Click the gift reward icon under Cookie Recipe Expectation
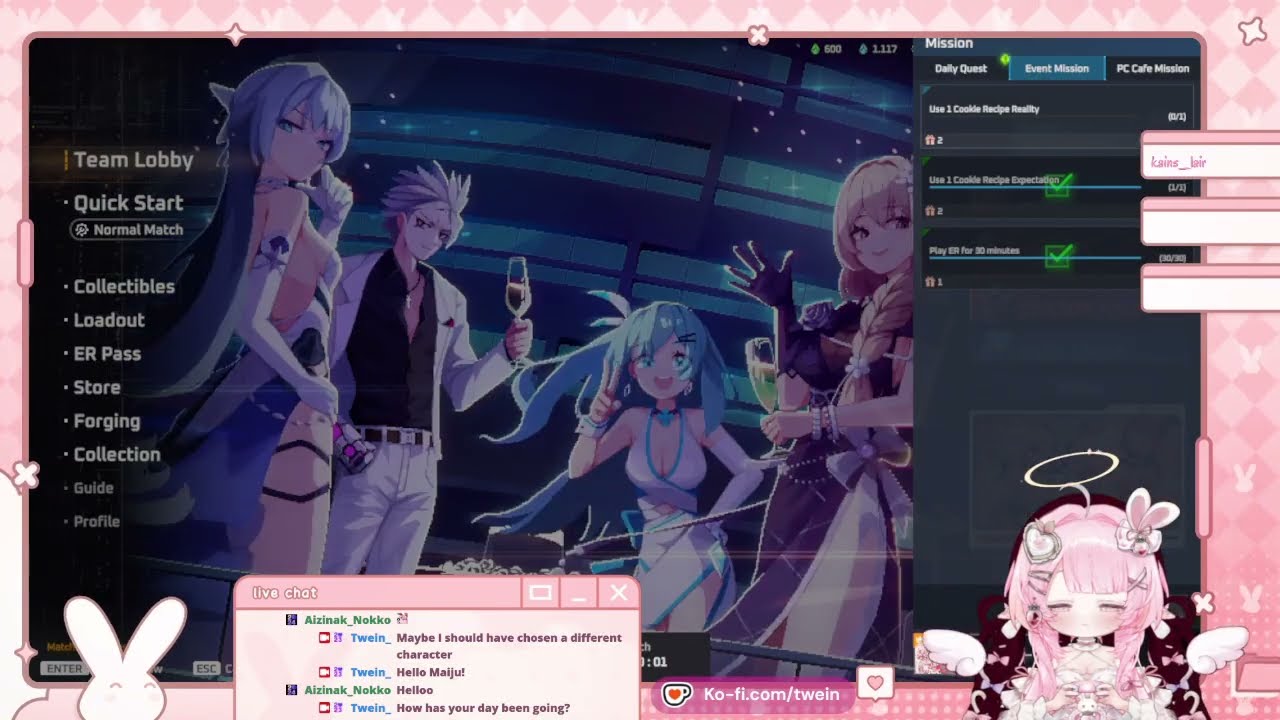Screen dimensions: 1280x720 coord(930,211)
